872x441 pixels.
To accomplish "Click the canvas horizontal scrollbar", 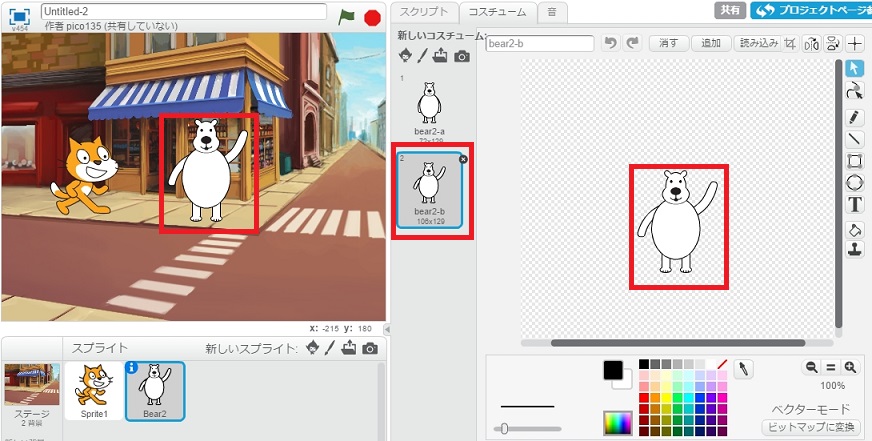I will [678, 343].
